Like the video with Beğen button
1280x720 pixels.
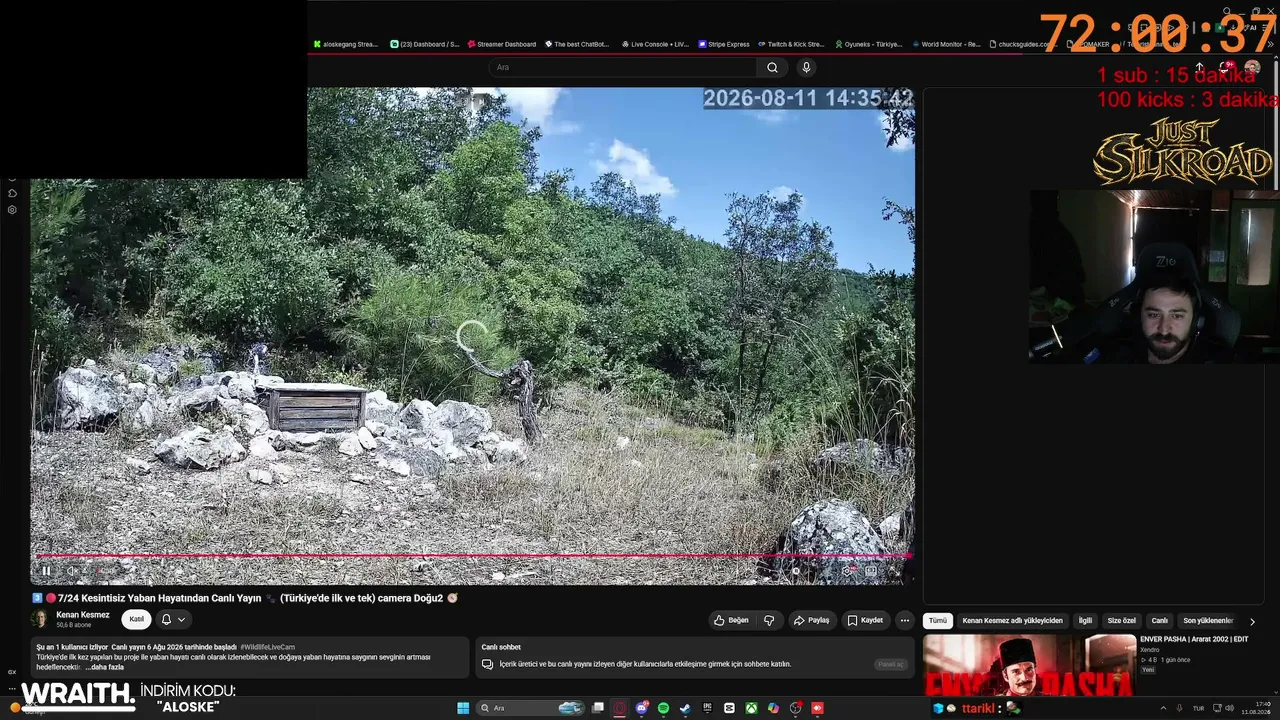click(x=731, y=620)
